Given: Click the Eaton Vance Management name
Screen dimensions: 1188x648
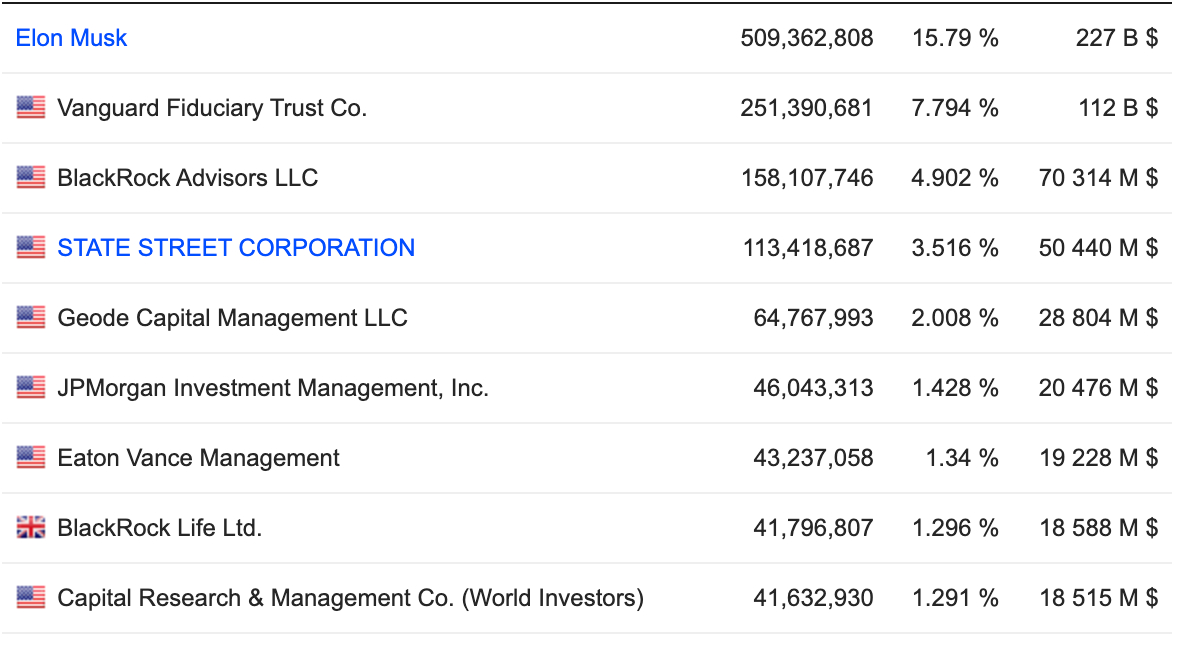Looking at the screenshot, I should (x=198, y=458).
